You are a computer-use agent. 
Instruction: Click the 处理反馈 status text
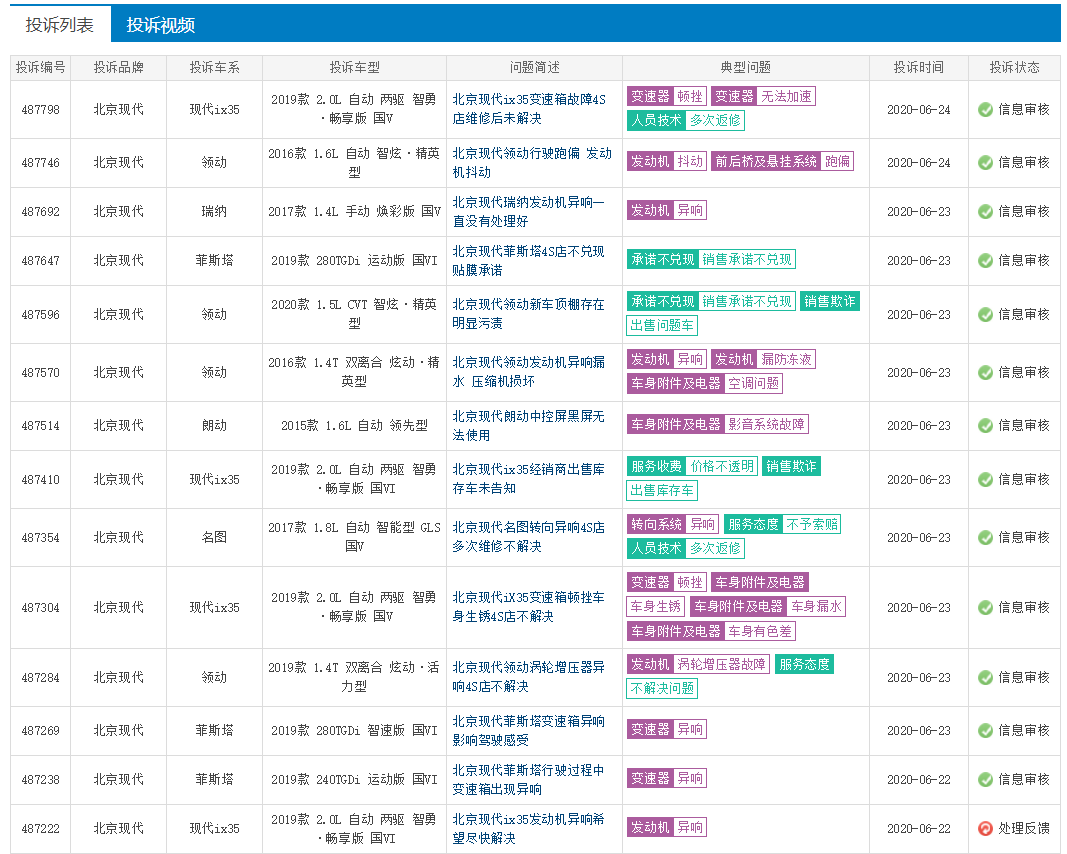[x=1023, y=829]
